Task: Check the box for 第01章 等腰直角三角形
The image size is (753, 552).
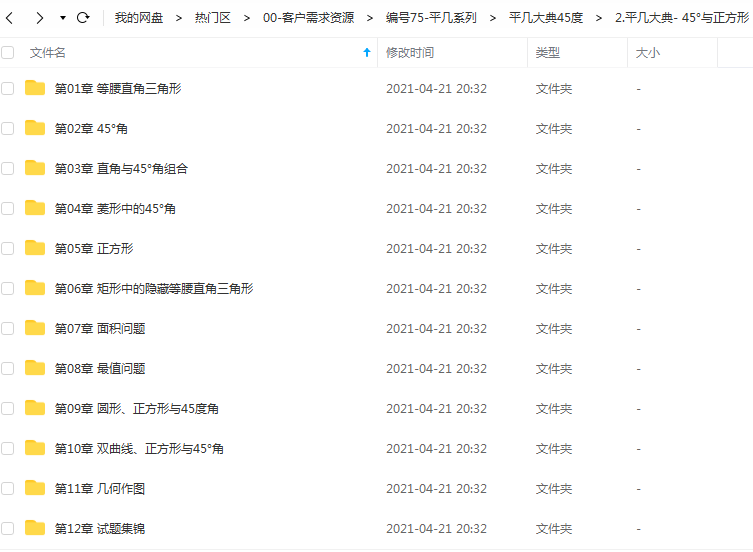Action: click(7, 88)
